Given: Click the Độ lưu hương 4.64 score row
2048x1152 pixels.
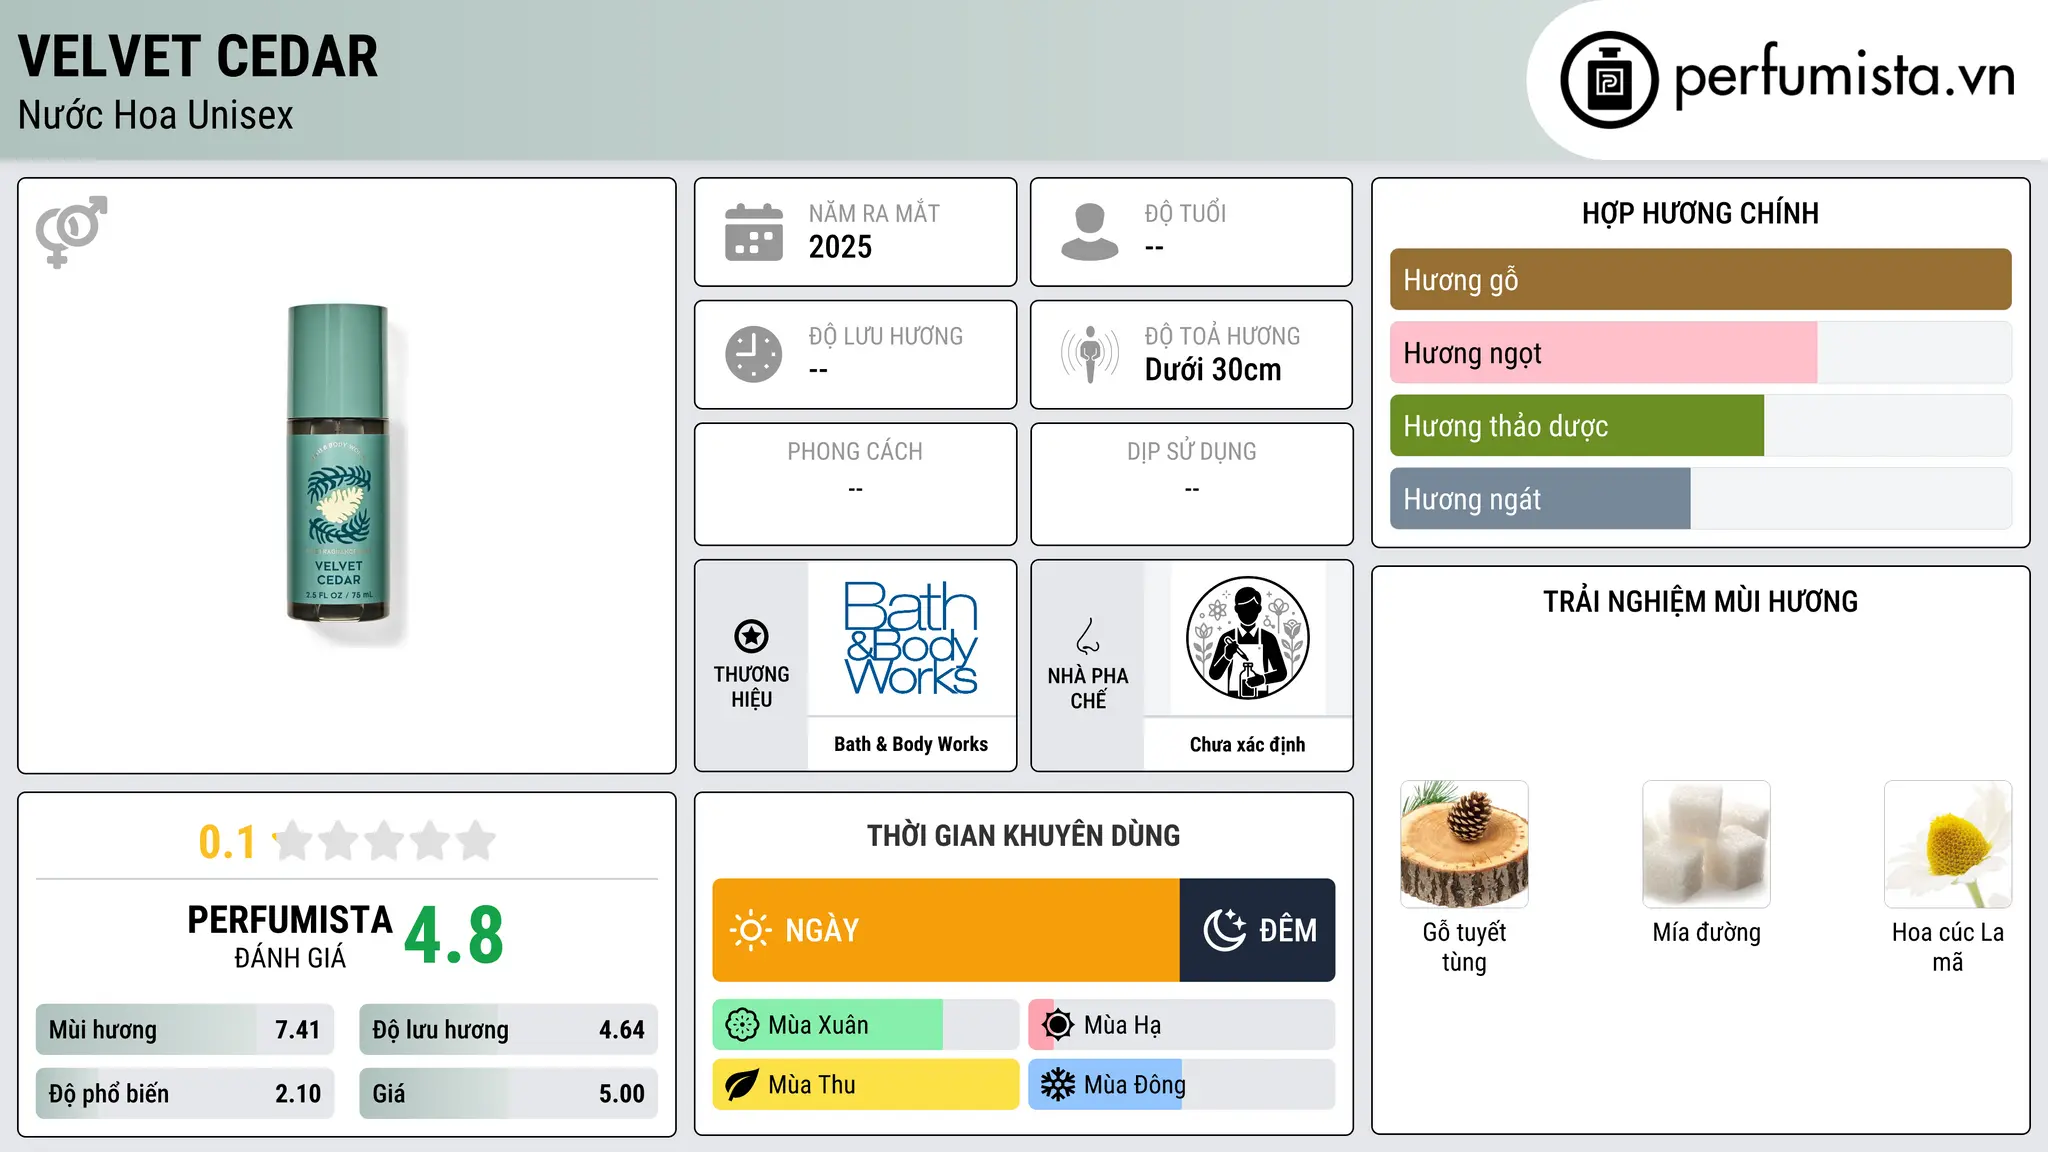Looking at the screenshot, I should tap(508, 1030).
